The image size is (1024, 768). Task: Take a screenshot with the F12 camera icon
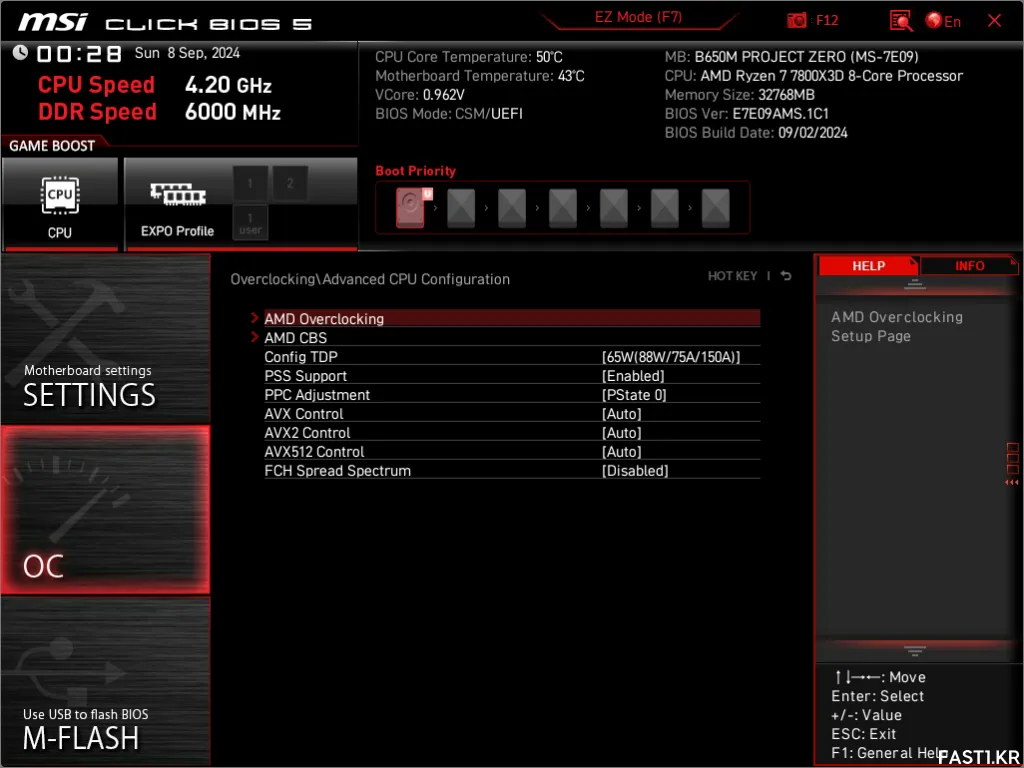point(796,21)
